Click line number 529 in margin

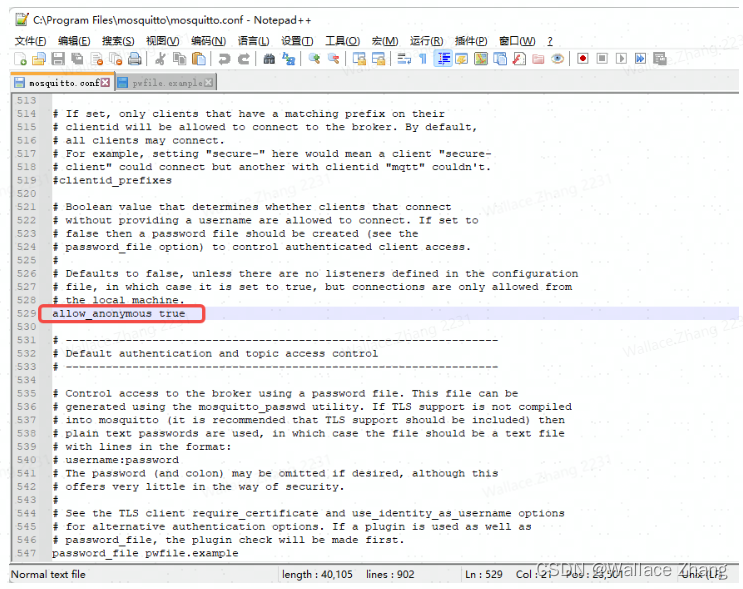(x=27, y=313)
